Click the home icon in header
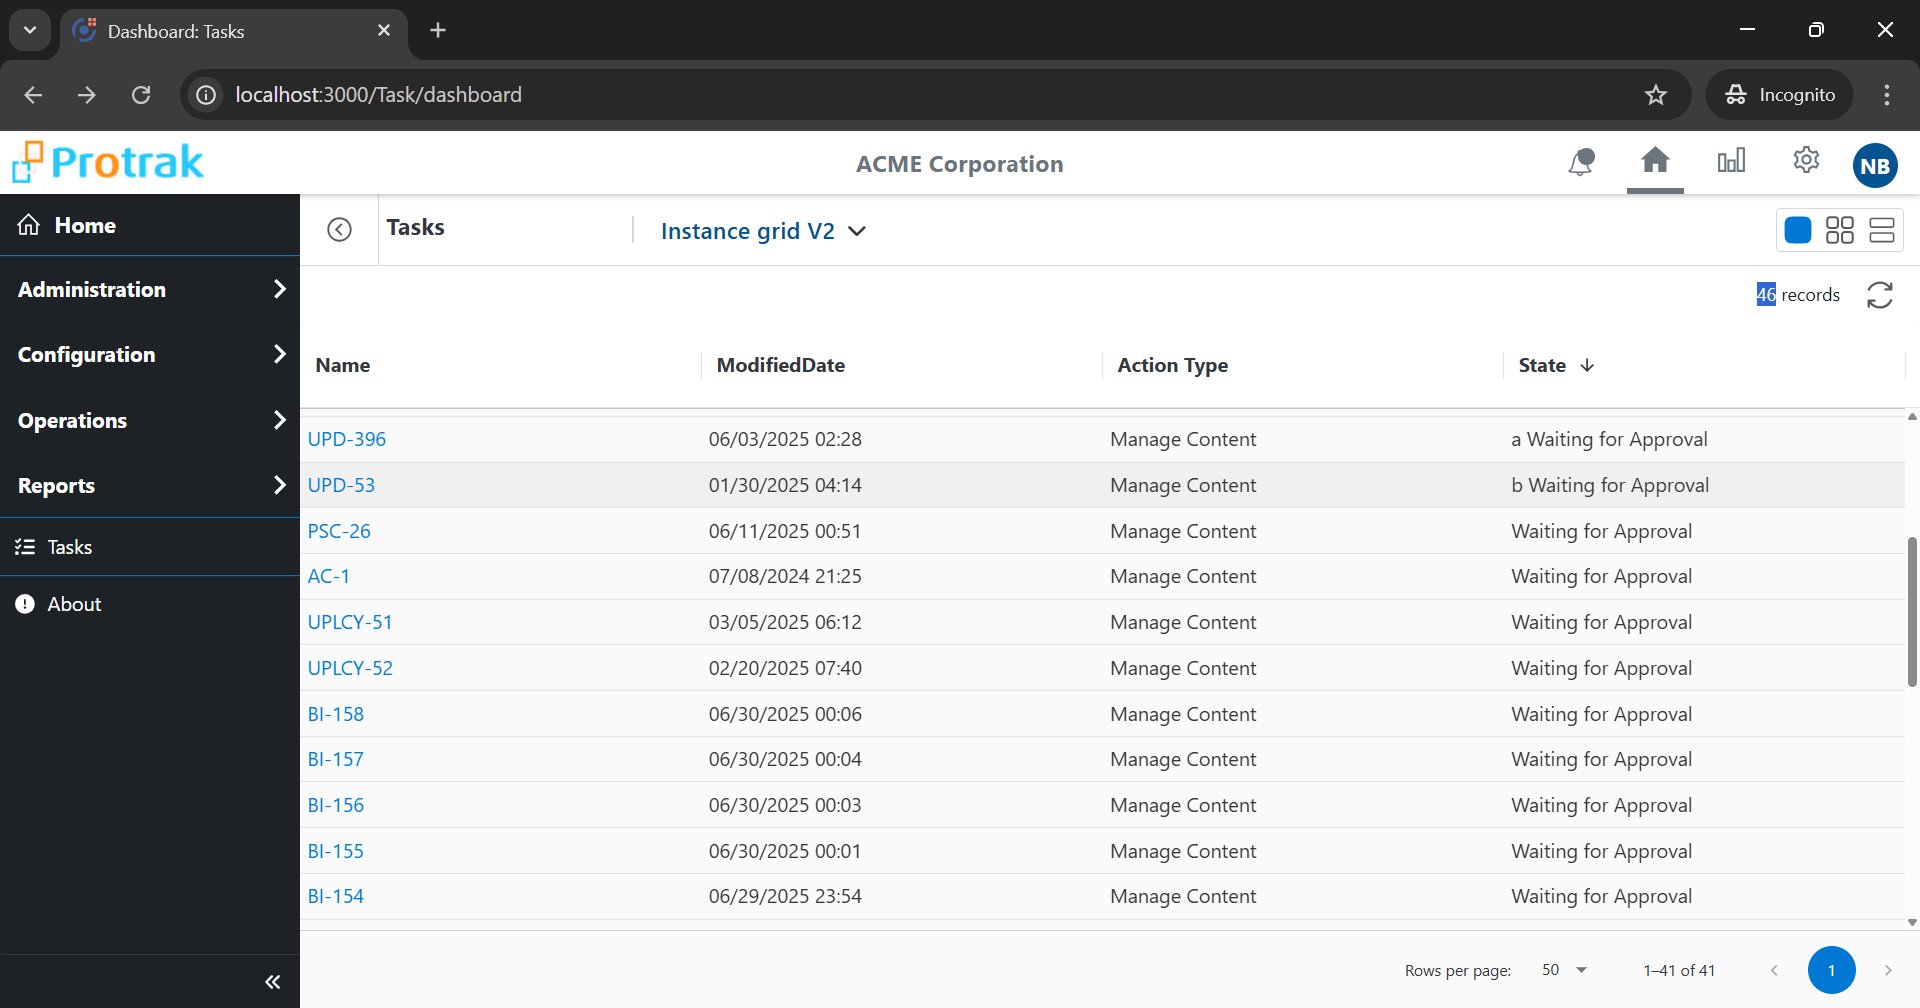This screenshot has height=1008, width=1920. [x=1655, y=160]
